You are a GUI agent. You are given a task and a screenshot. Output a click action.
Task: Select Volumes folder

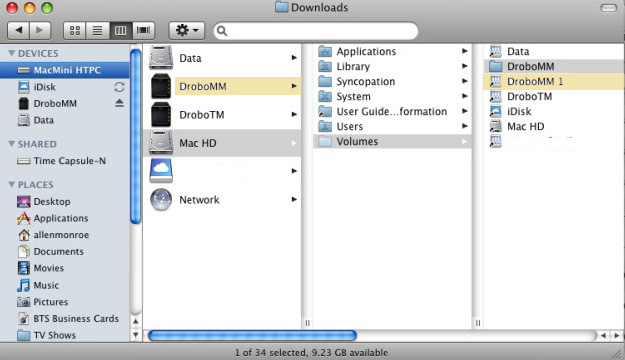tap(392, 142)
